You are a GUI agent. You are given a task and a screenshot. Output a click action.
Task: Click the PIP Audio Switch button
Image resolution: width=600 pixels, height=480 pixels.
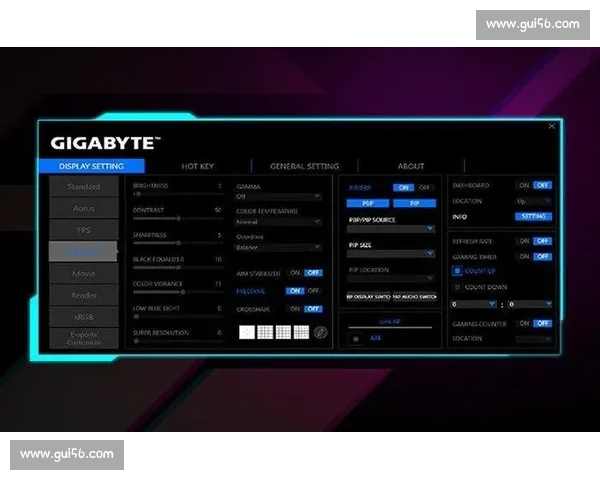(414, 297)
